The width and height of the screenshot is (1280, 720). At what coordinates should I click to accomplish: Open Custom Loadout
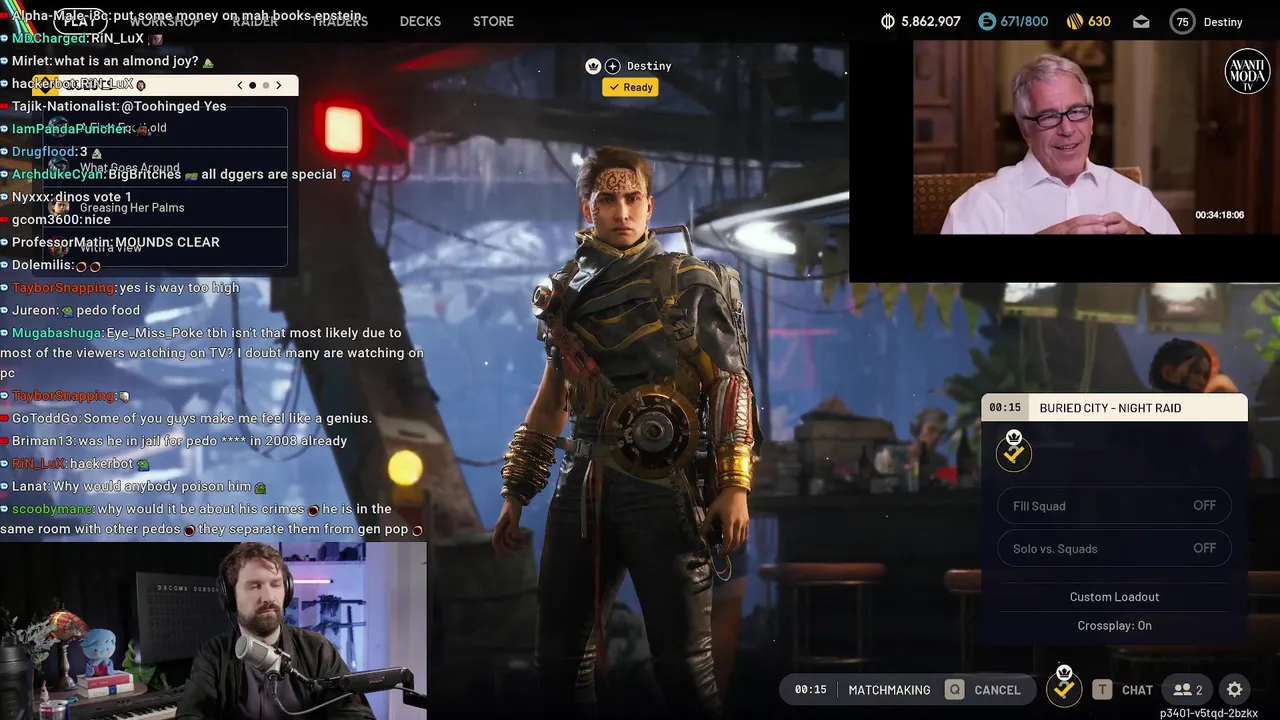(x=1114, y=597)
